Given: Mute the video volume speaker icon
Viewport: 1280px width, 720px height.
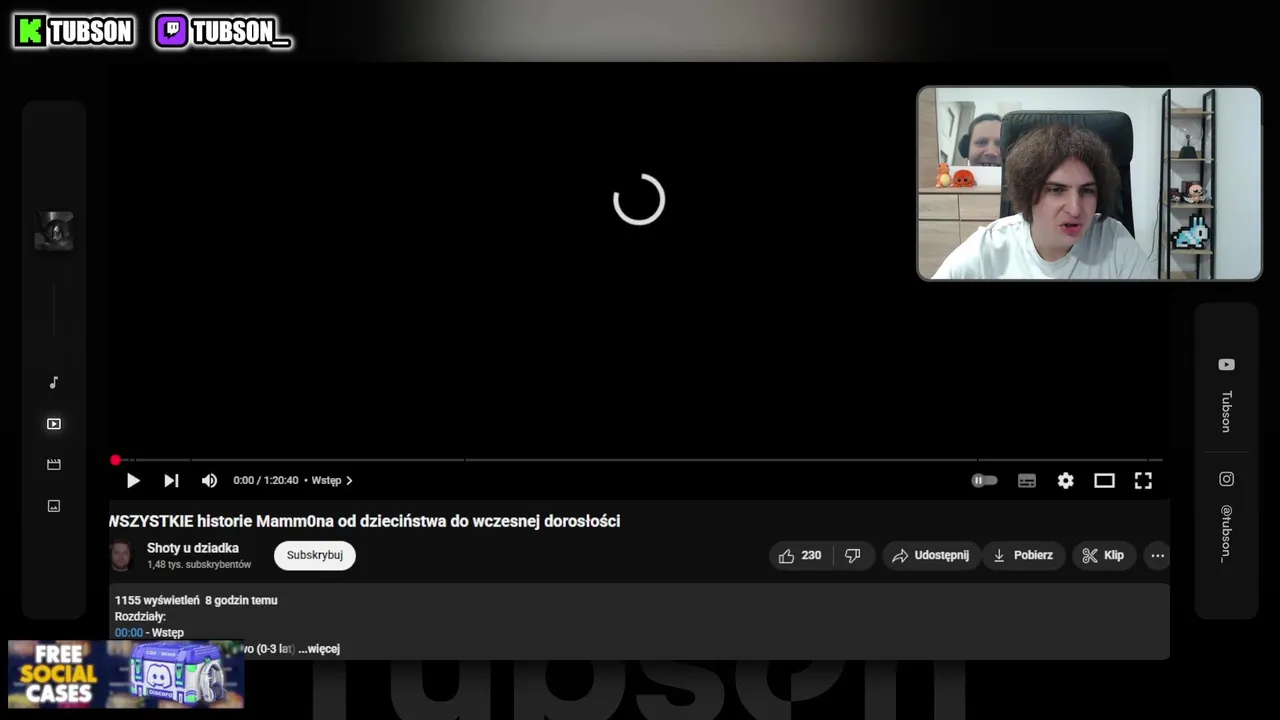Looking at the screenshot, I should [209, 481].
